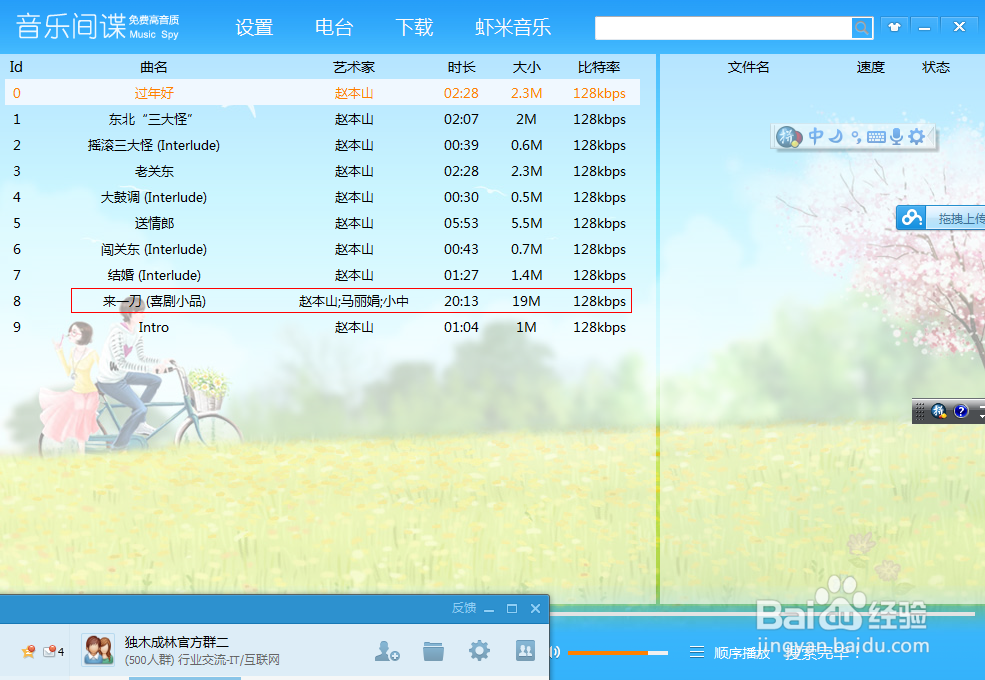Click the home icon beside the search bar
The width and height of the screenshot is (985, 680).
coord(893,27)
